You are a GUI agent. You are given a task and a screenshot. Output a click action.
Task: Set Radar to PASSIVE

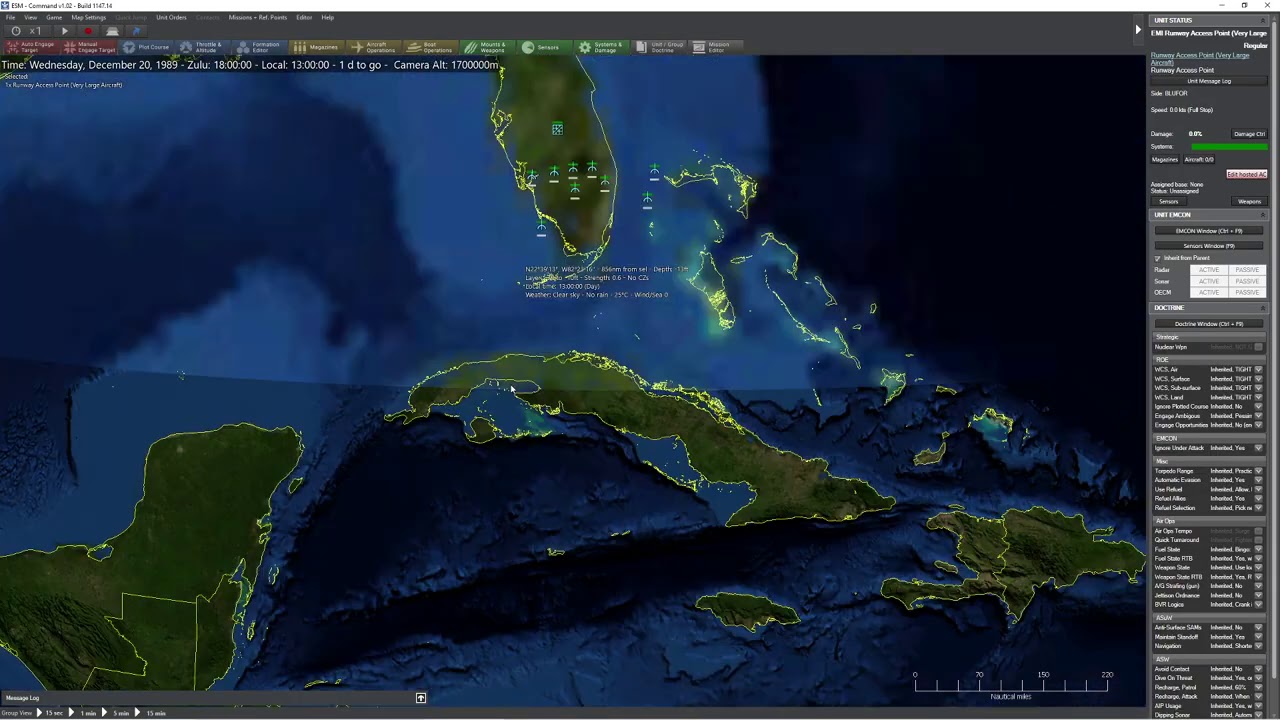1247,270
